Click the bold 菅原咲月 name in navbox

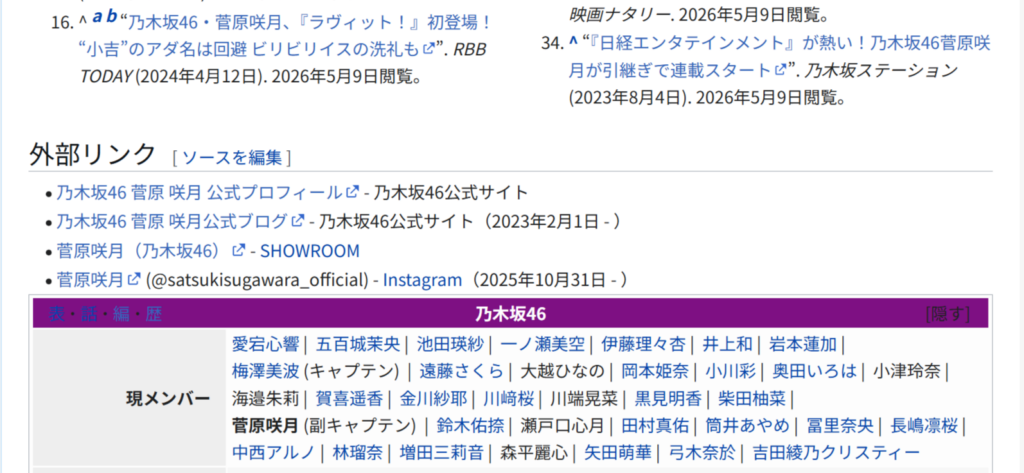pos(265,426)
